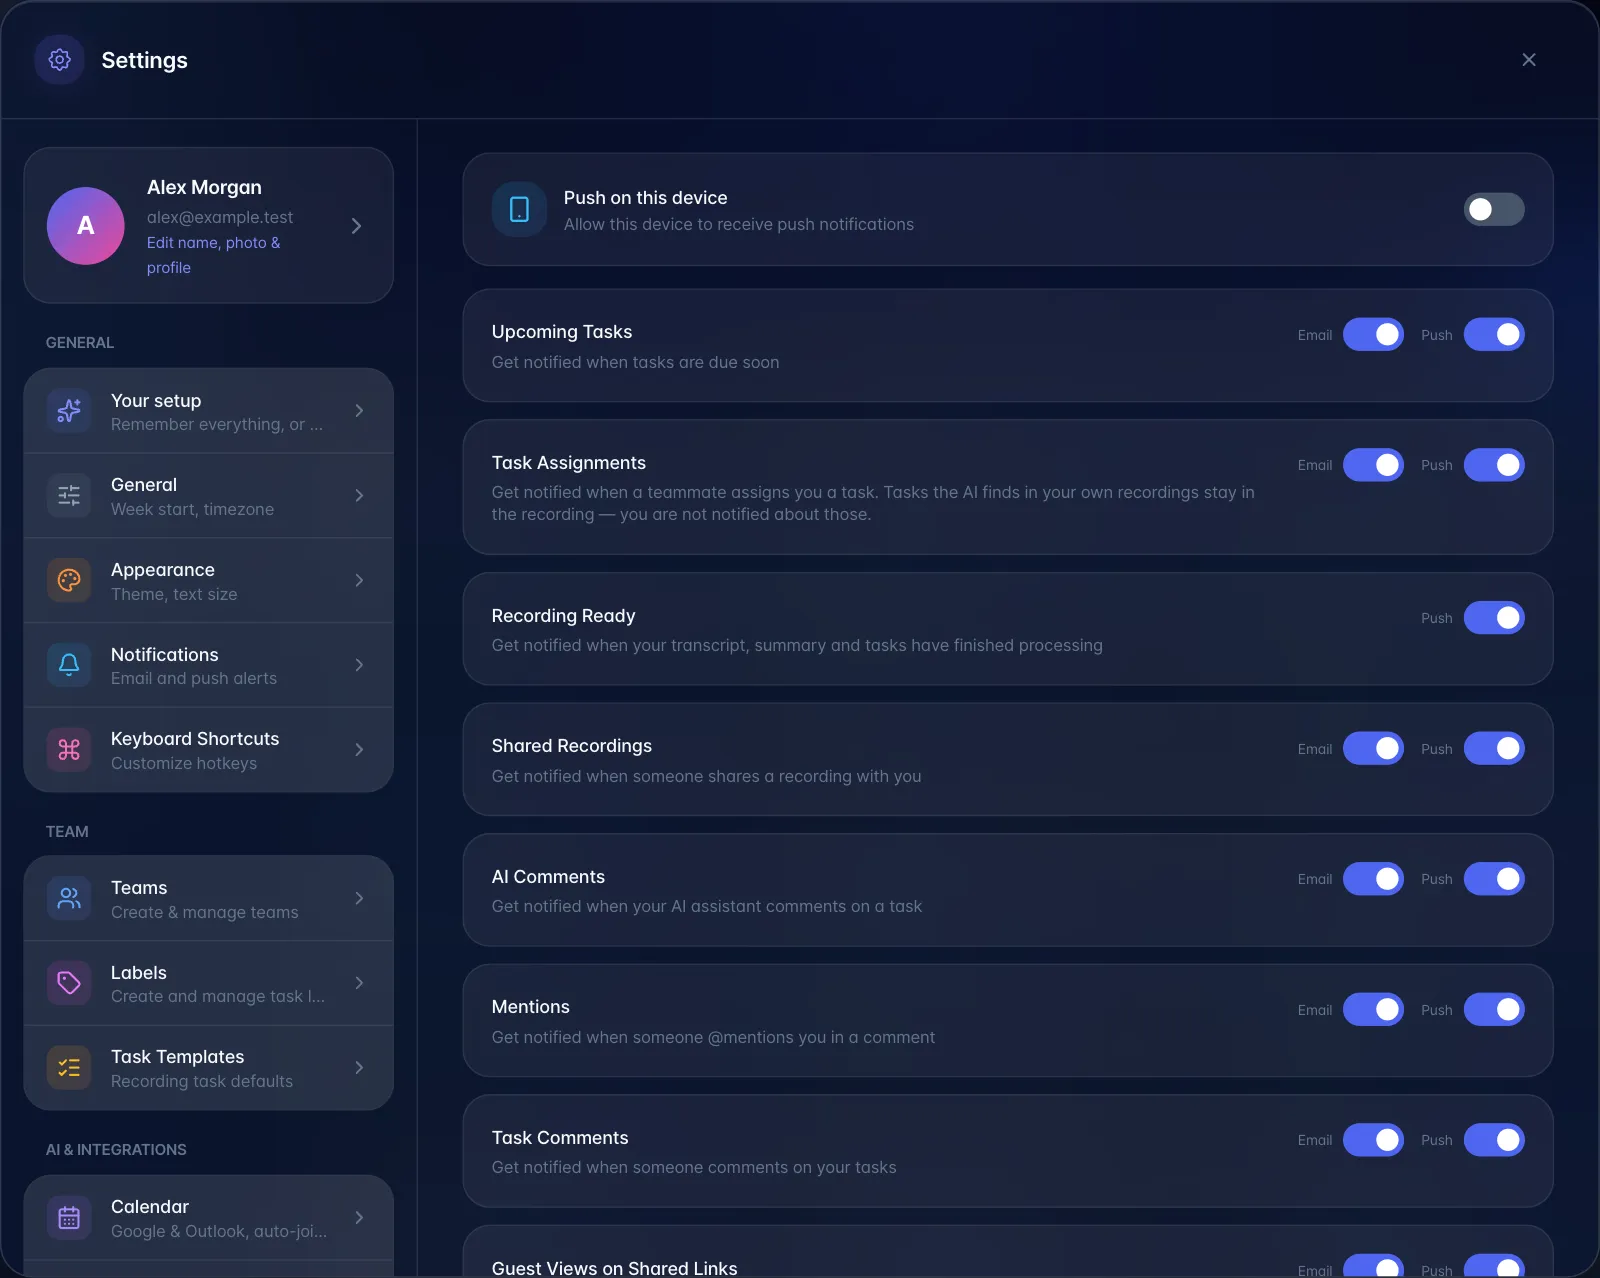1600x1278 pixels.
Task: Click the Guest Views on Shared Links heading
Action: point(614,1268)
